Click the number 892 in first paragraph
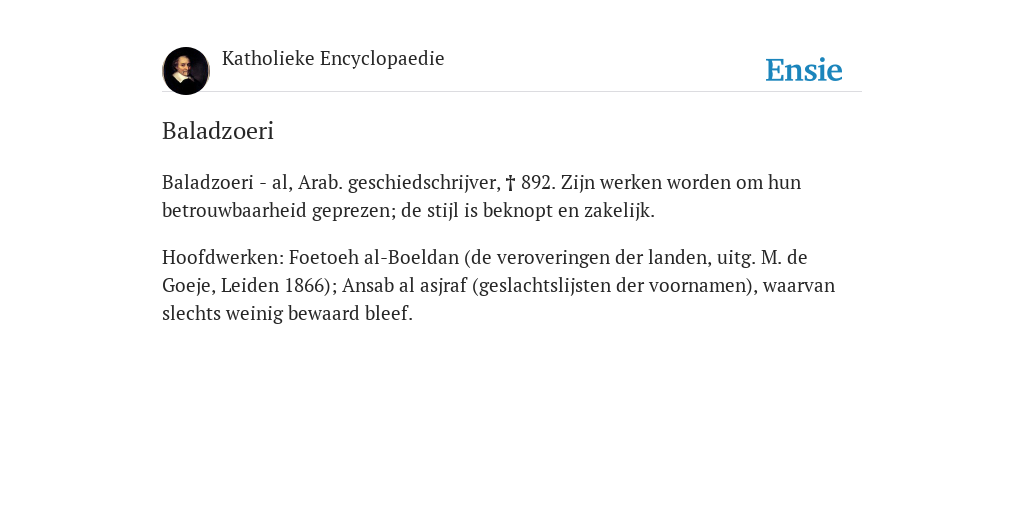Screen dimensions: 1024x512 pyautogui.click(x=538, y=183)
